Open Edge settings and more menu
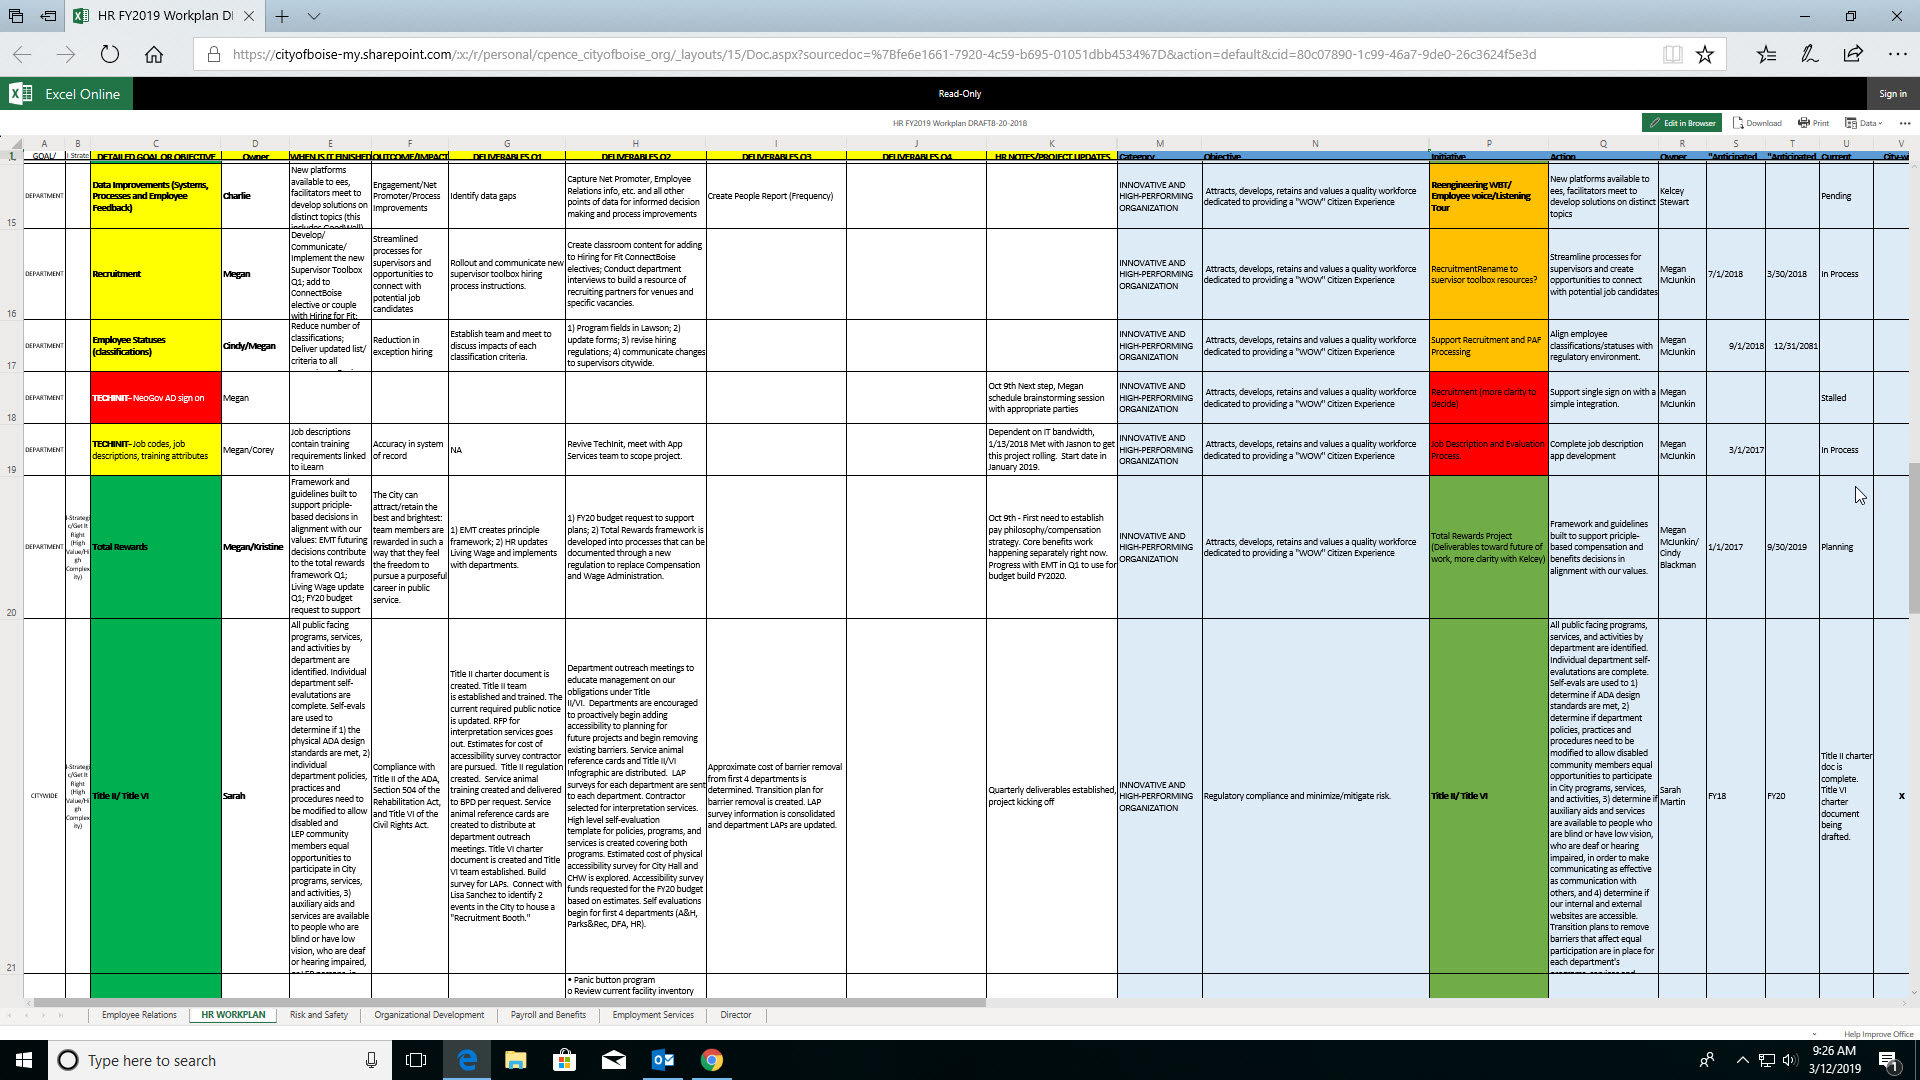The height and width of the screenshot is (1080, 1920). pos(1897,55)
